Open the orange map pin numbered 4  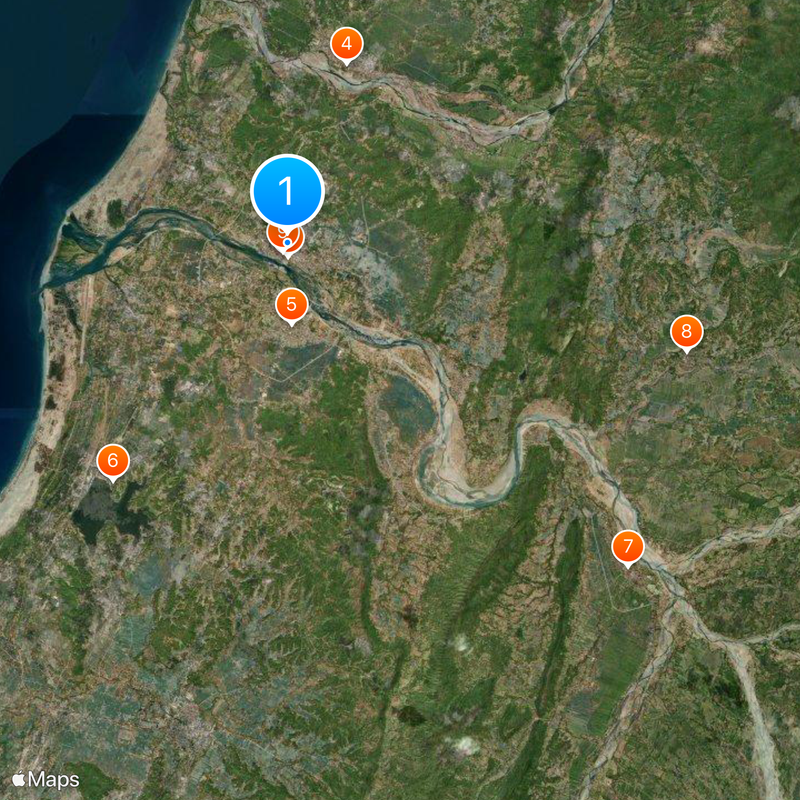pyautogui.click(x=347, y=45)
